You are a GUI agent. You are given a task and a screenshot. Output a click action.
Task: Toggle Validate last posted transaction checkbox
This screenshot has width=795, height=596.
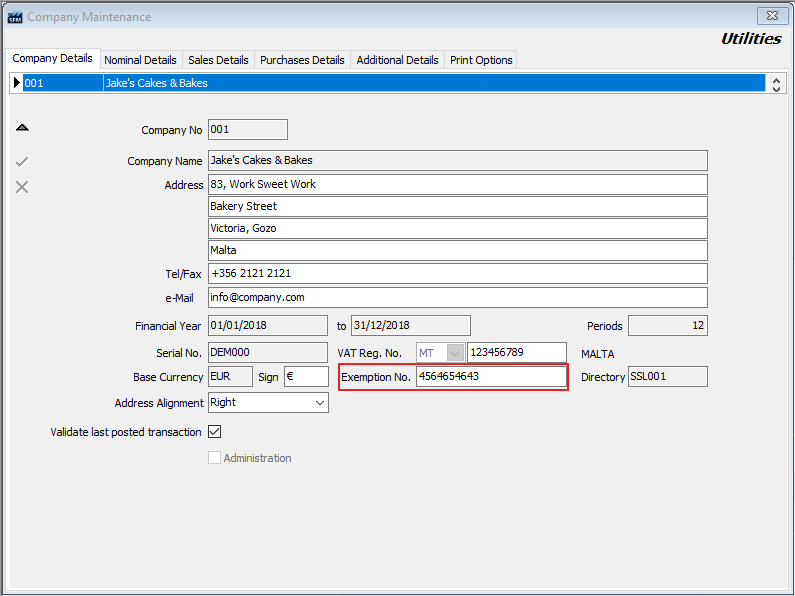pyautogui.click(x=214, y=432)
